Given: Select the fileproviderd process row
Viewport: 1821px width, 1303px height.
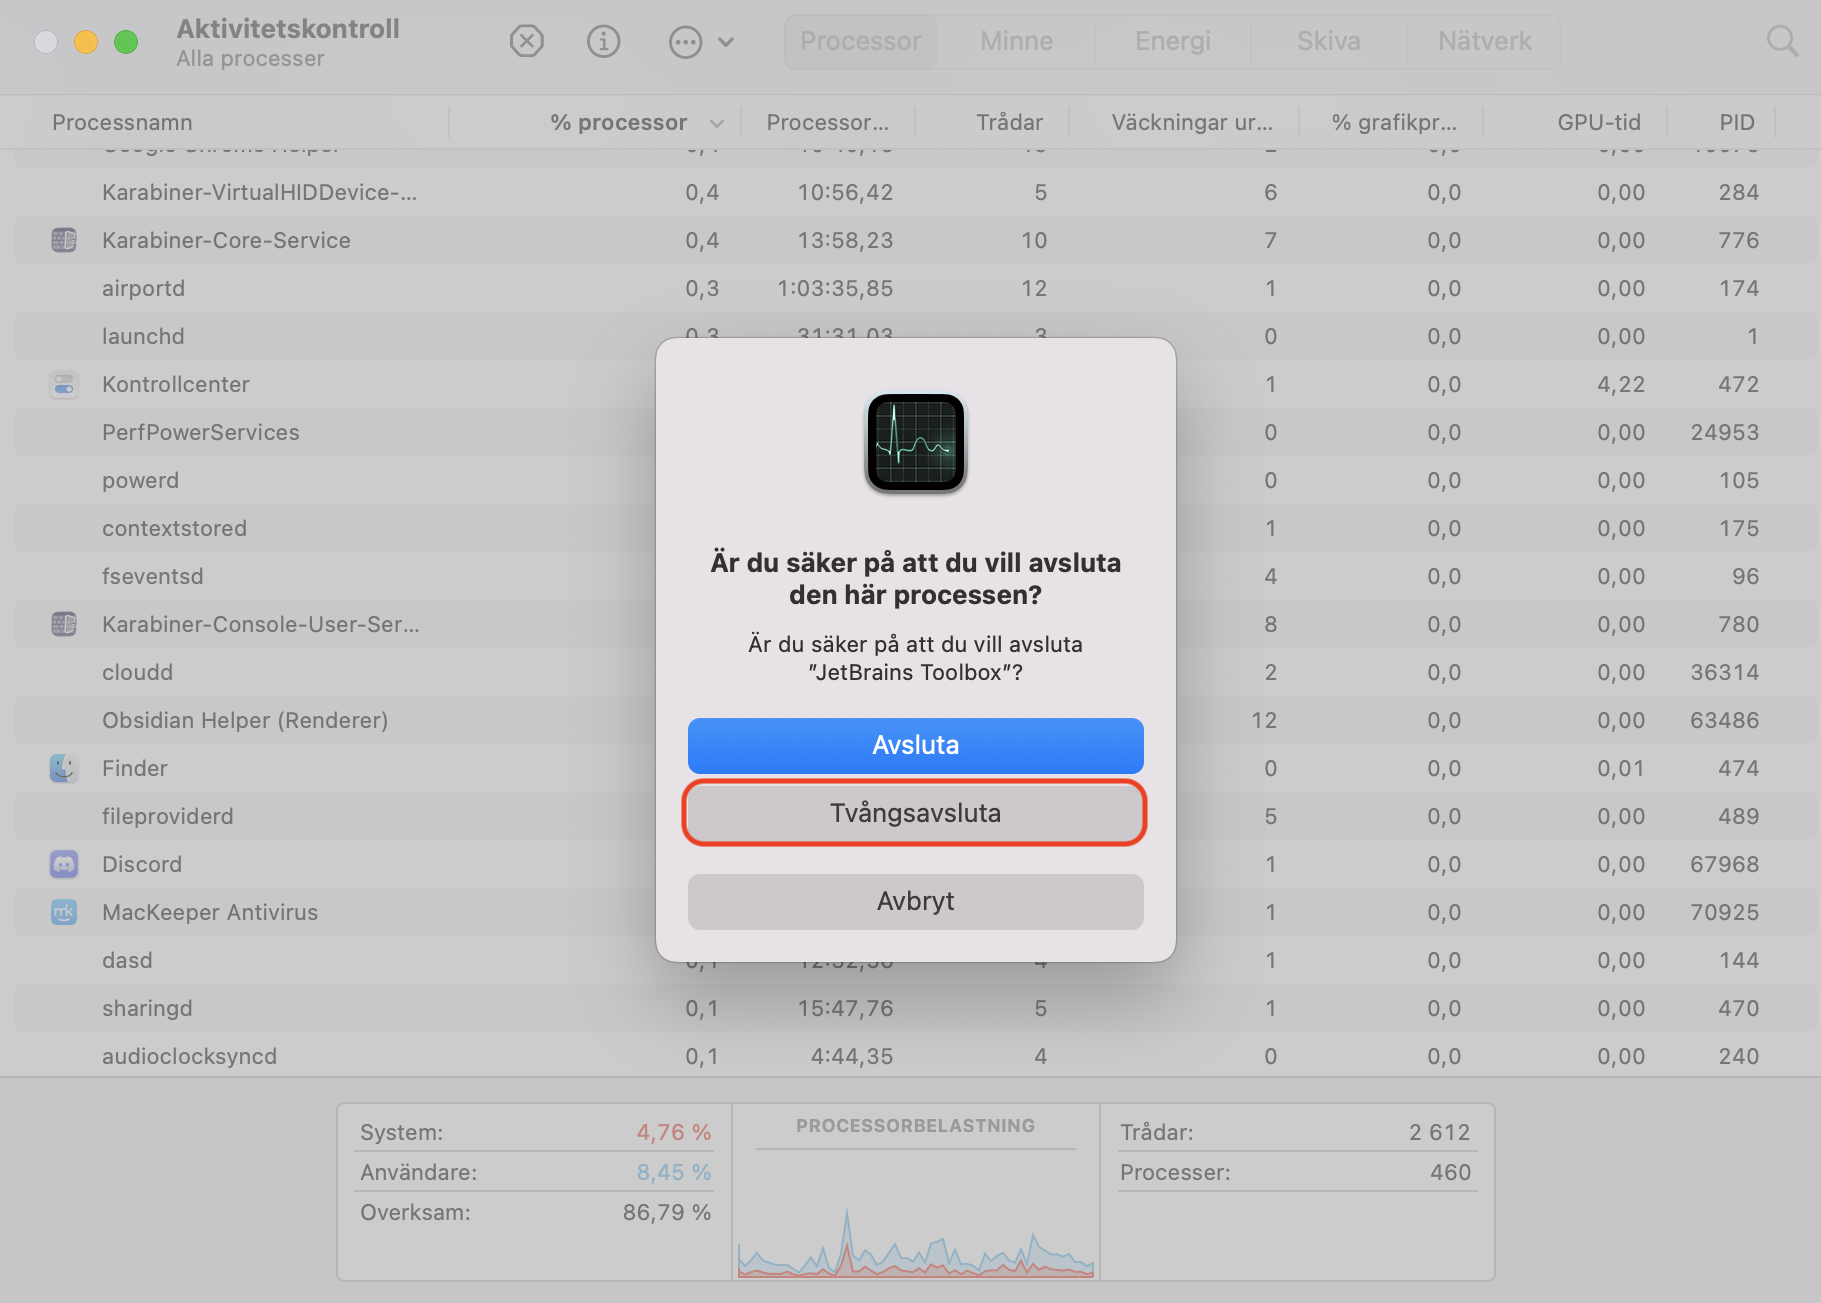Looking at the screenshot, I should coord(915,816).
